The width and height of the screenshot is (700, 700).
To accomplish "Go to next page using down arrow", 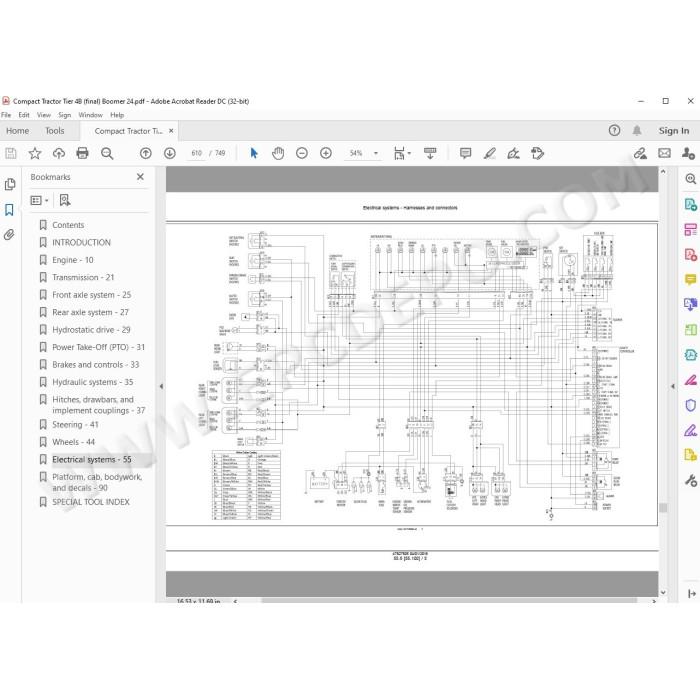I will (170, 154).
